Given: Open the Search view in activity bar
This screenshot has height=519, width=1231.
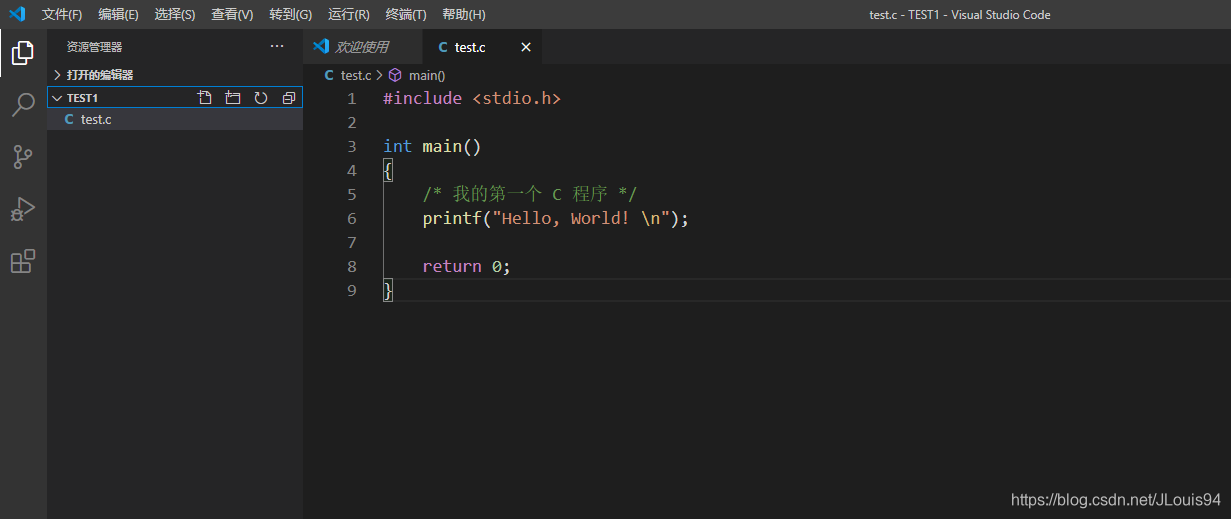Looking at the screenshot, I should [22, 105].
